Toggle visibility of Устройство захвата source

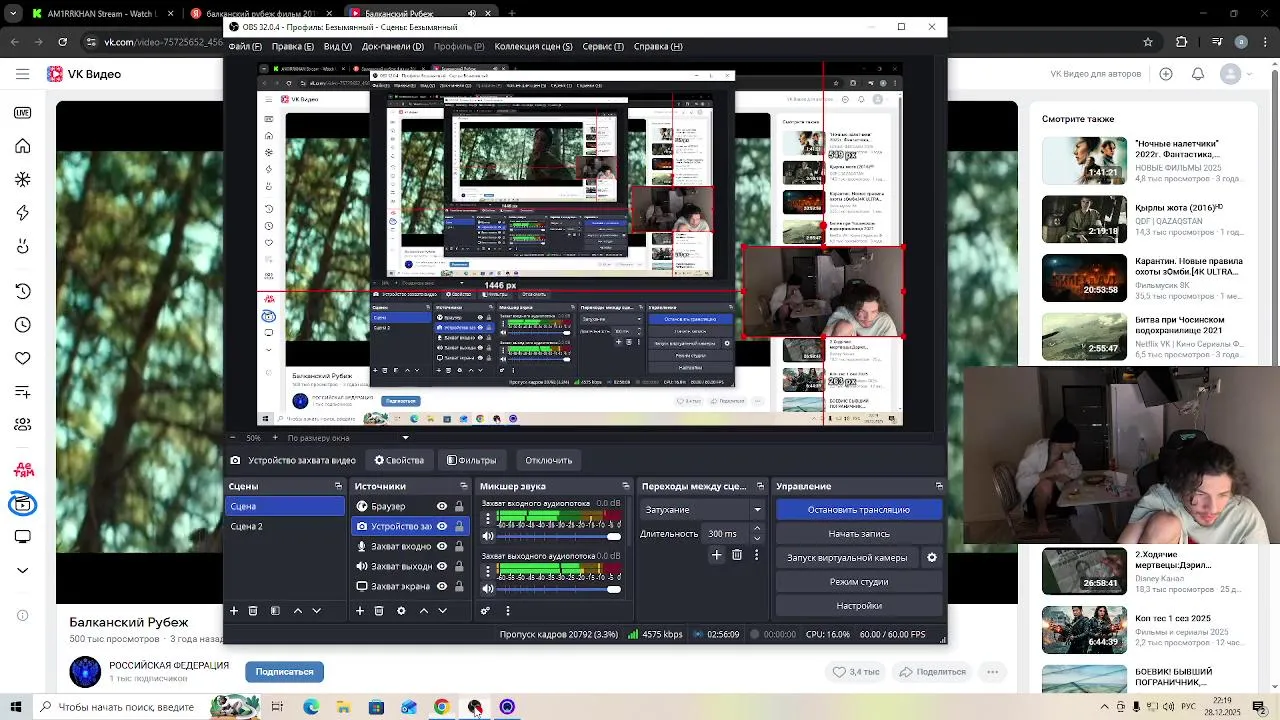point(442,526)
